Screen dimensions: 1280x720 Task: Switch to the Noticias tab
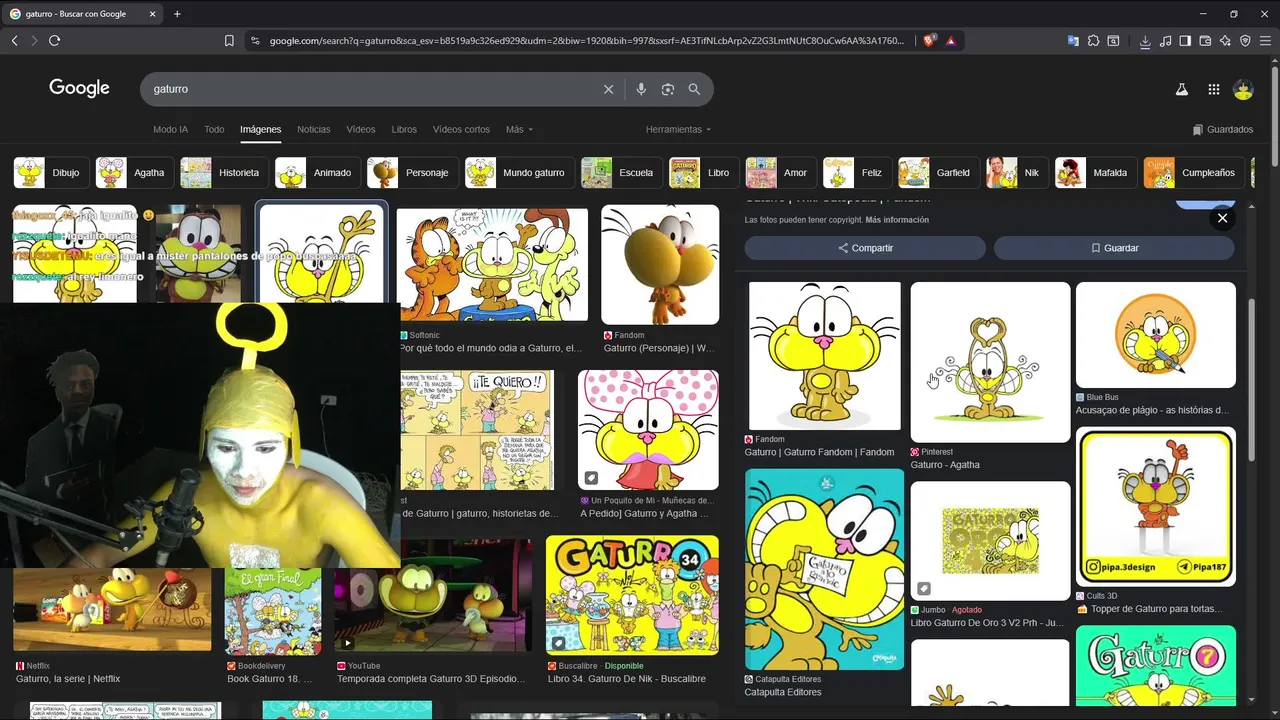(x=313, y=129)
